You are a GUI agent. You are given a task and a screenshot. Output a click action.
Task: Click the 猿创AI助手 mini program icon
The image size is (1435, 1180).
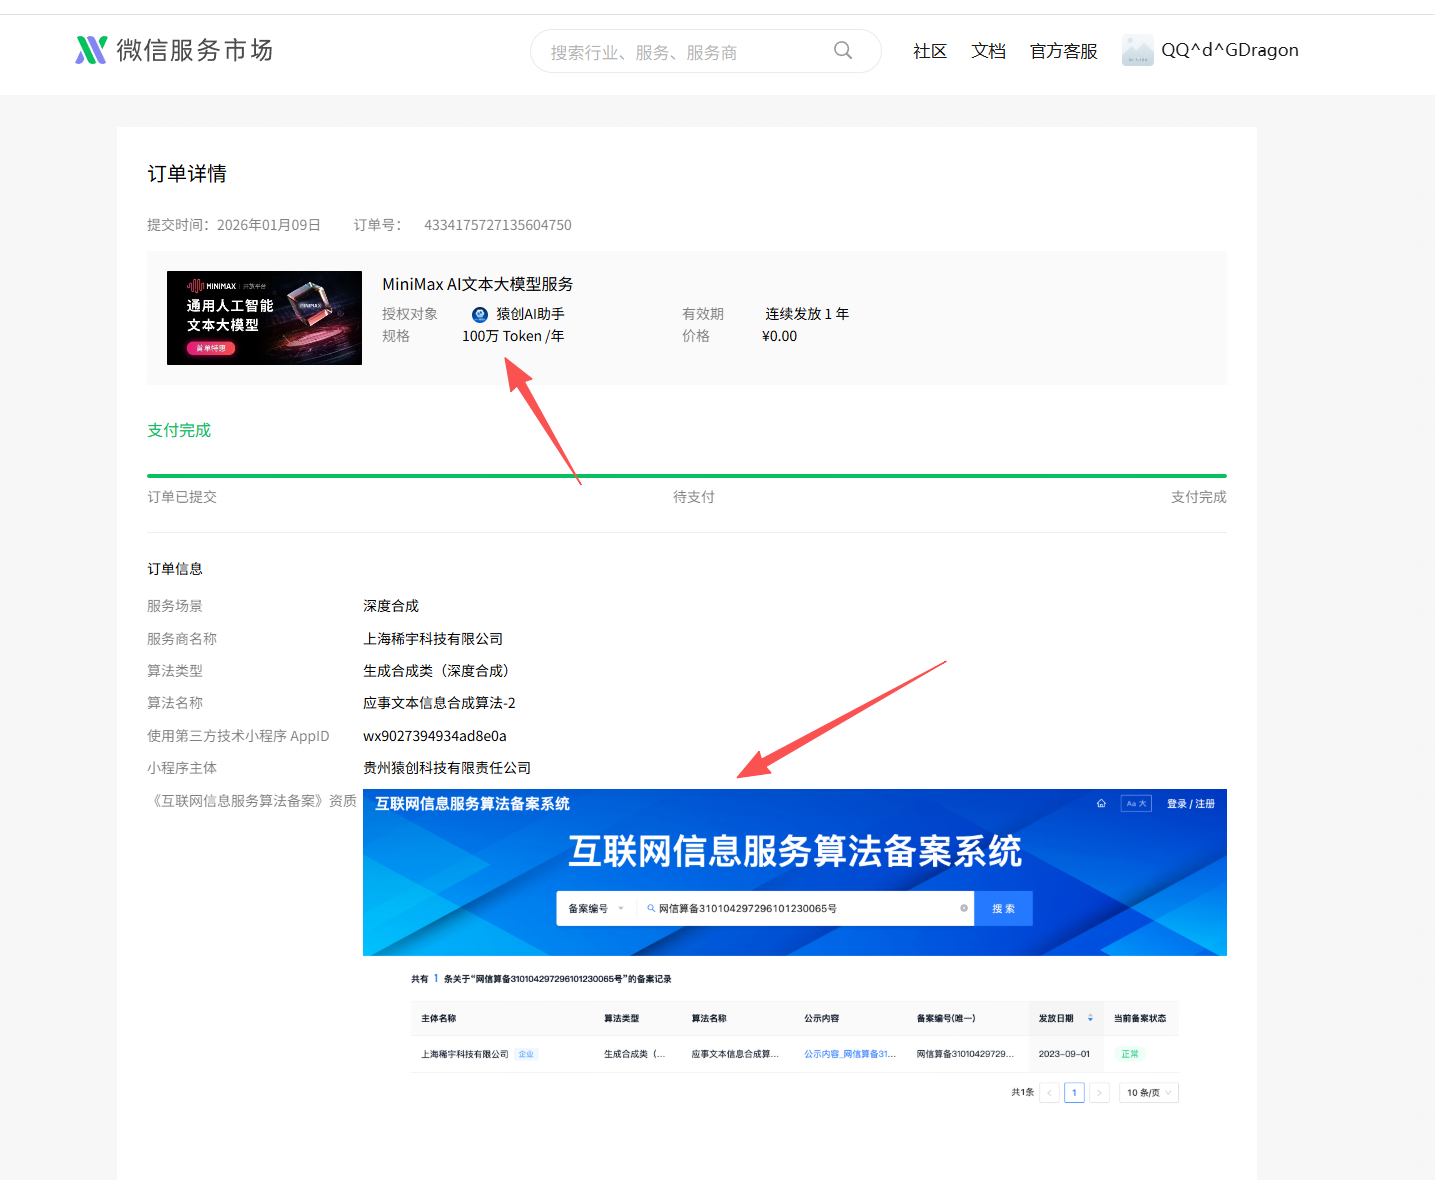click(480, 314)
